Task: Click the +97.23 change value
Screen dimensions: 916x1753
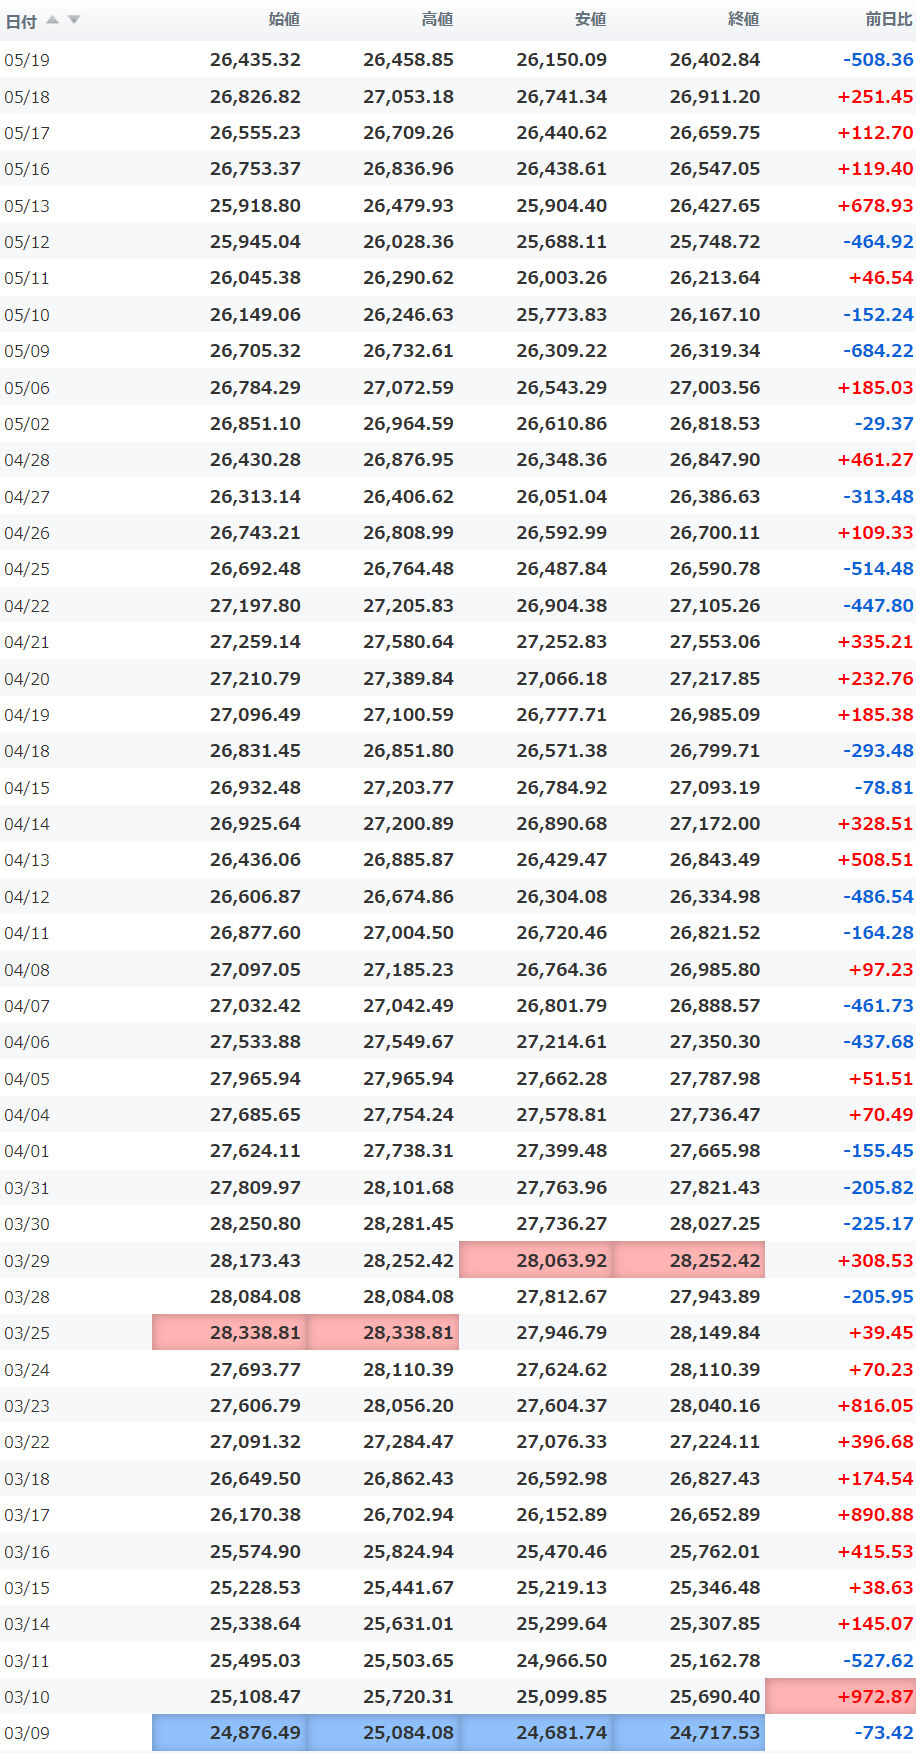Action: tap(881, 970)
